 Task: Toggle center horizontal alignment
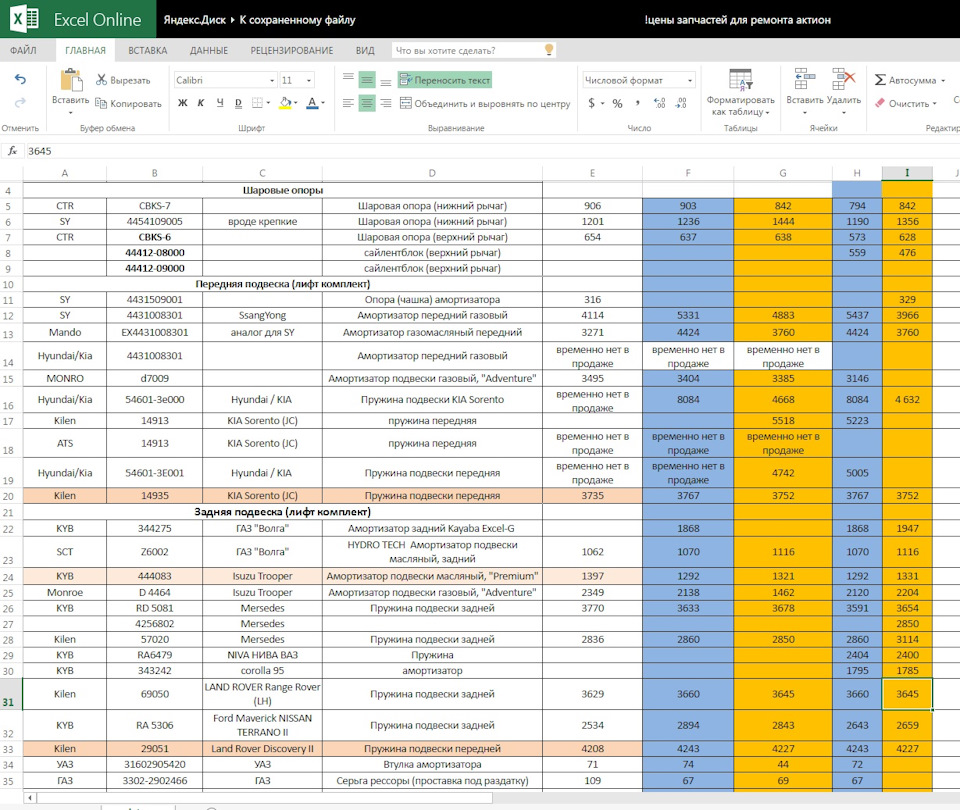[x=367, y=103]
